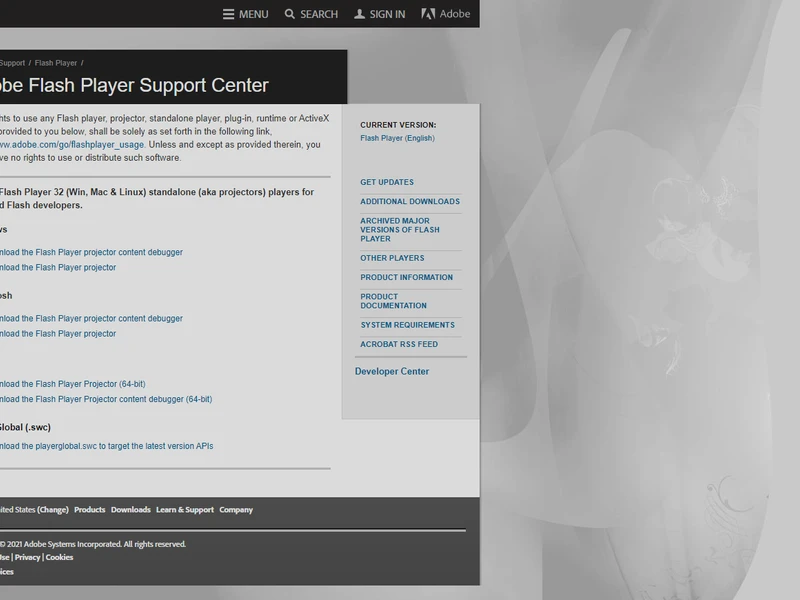This screenshot has height=600, width=800.
Task: Open the hamburger MENU icon
Action: coord(228,14)
